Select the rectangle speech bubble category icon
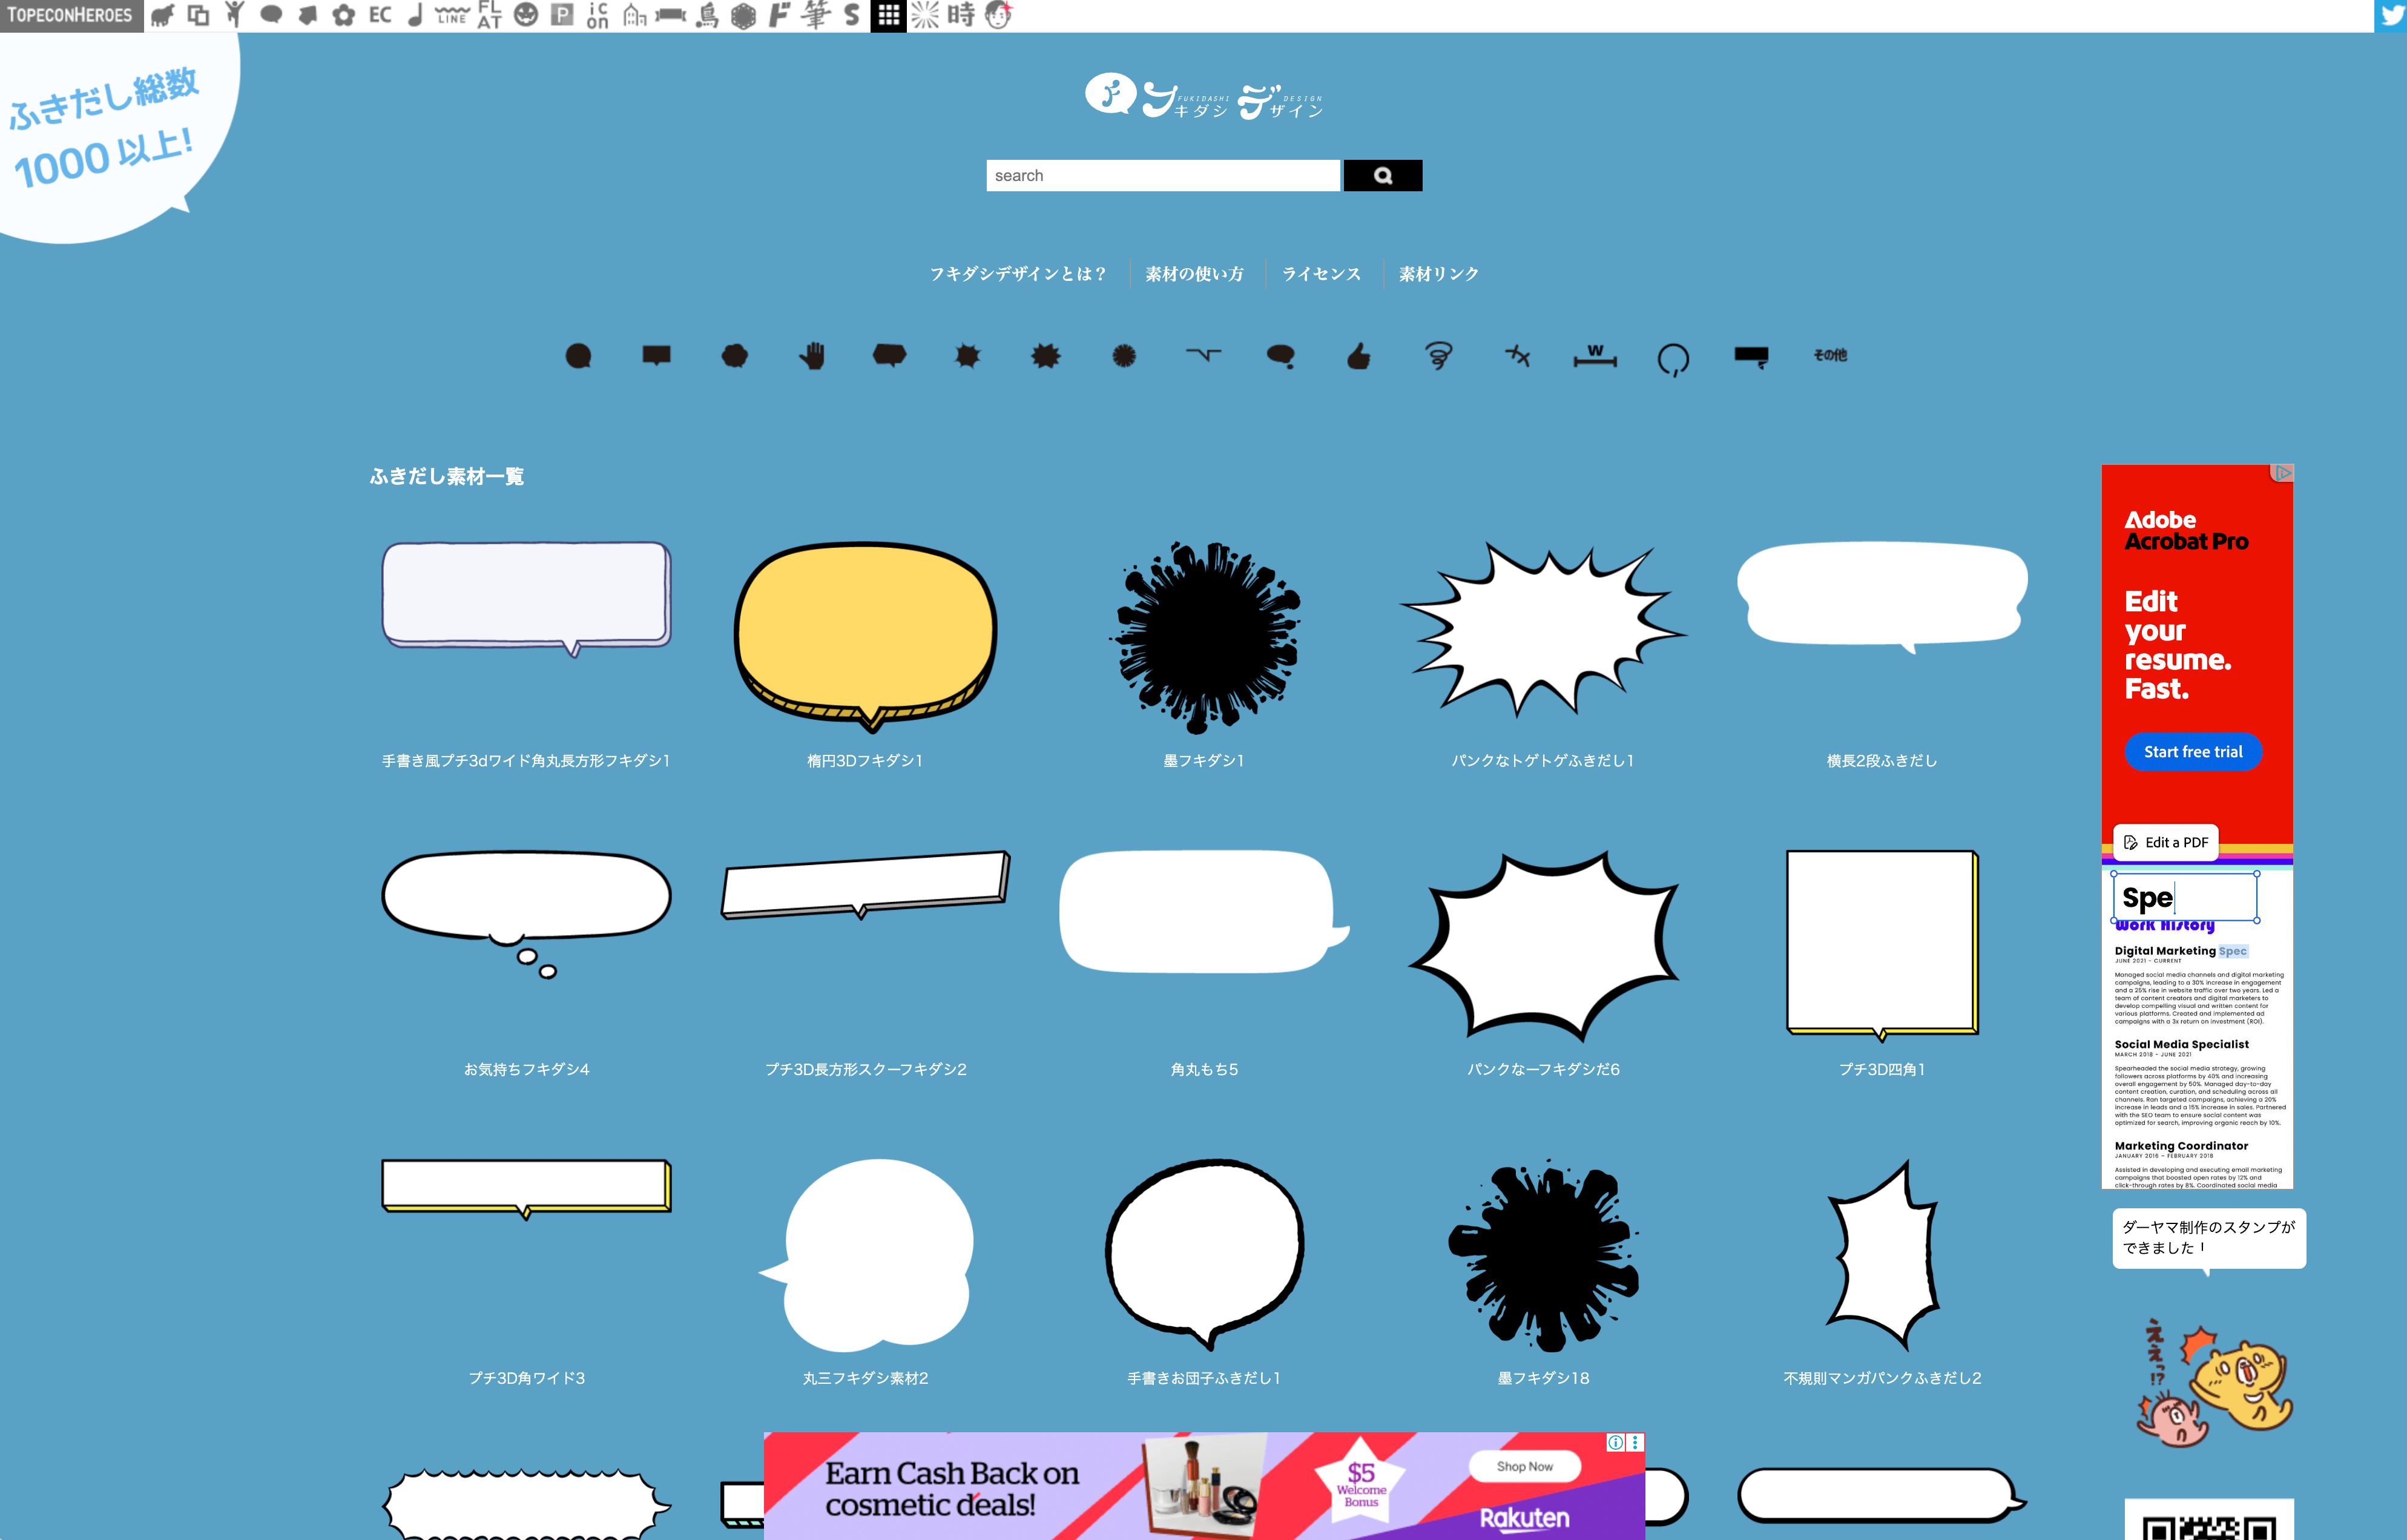Viewport: 2407px width, 1540px height. [x=656, y=356]
